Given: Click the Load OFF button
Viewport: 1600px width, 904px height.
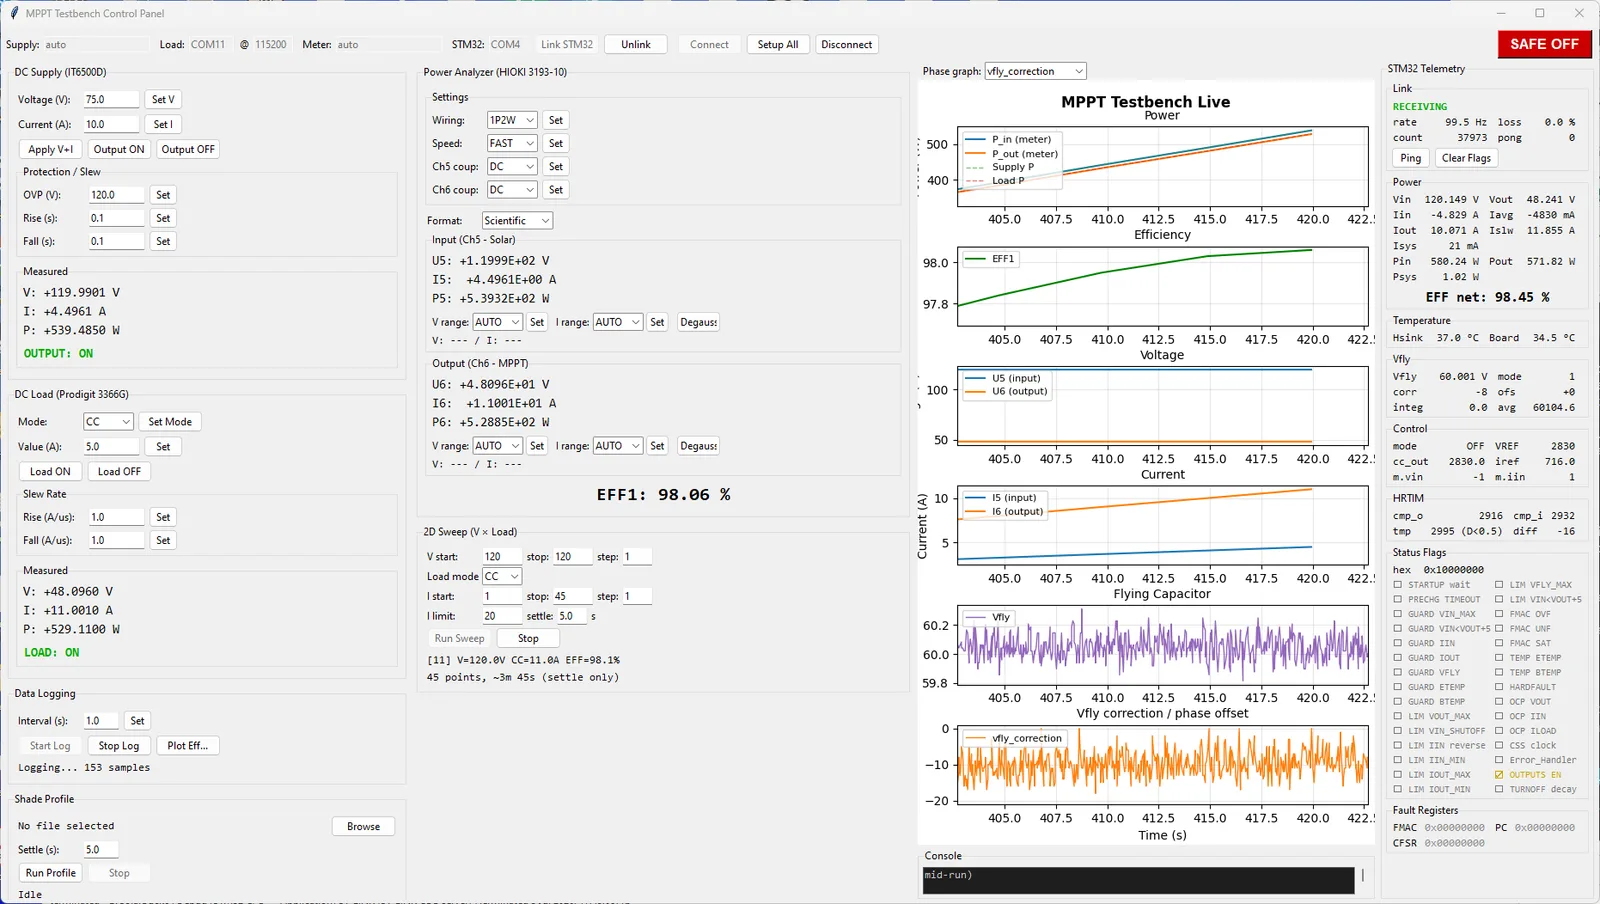Looking at the screenshot, I should tap(119, 471).
